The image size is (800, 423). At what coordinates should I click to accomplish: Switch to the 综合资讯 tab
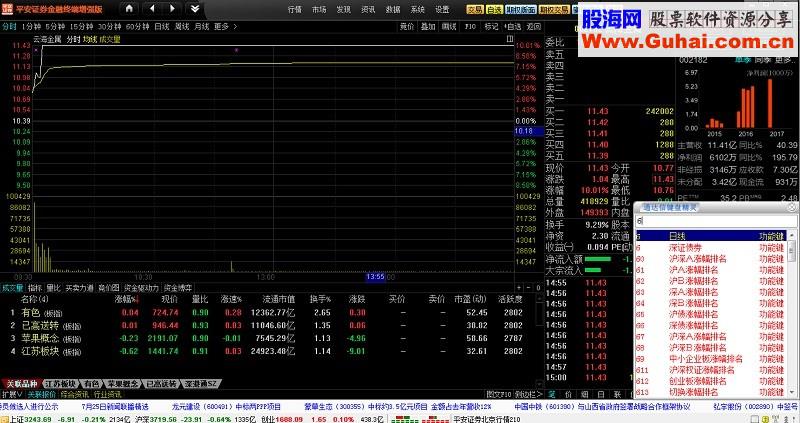[x=74, y=394]
